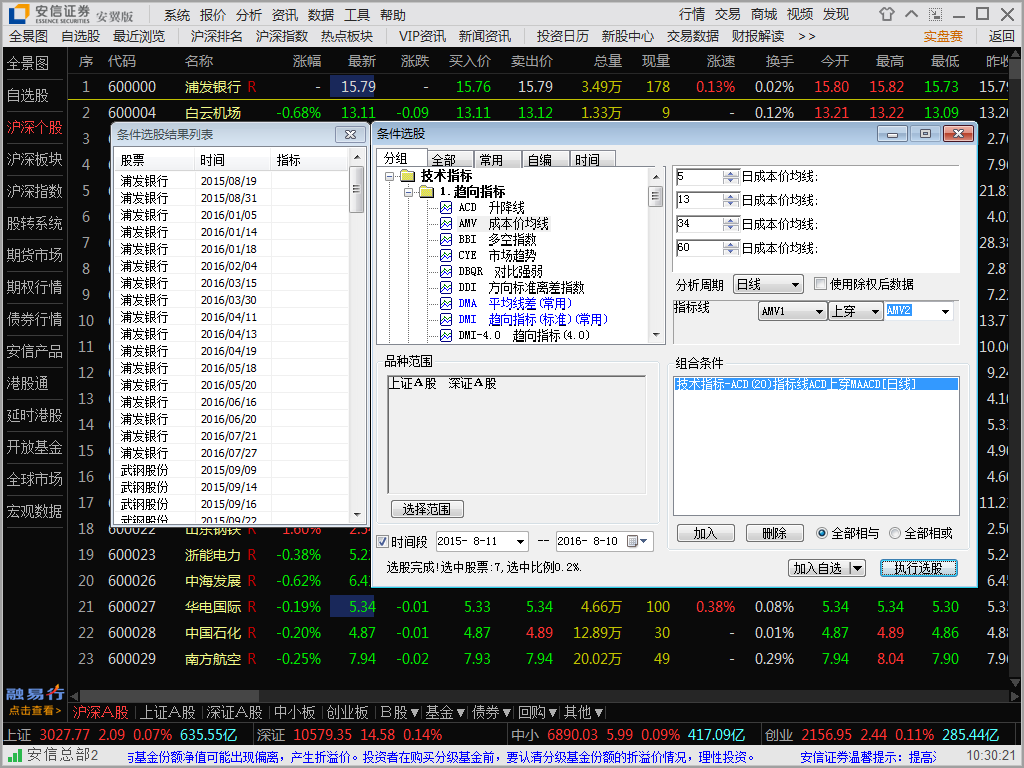This screenshot has height=768, width=1024.
Task: Select the CYE 市场趋势 indicator icon
Action: pos(446,255)
